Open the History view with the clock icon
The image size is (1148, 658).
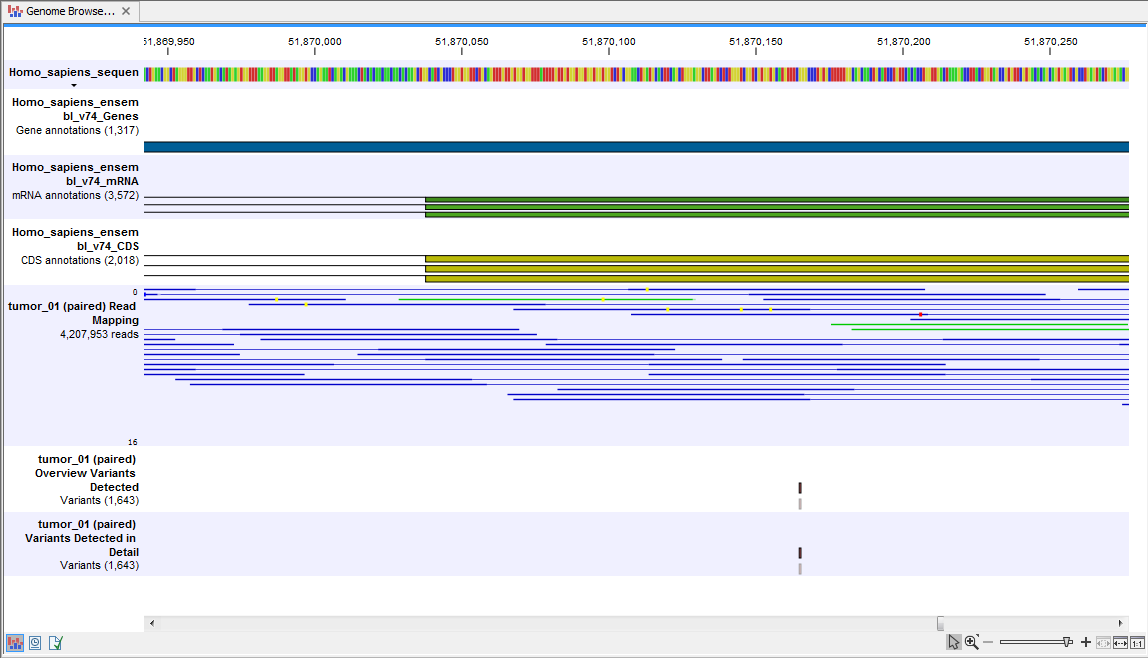pos(34,642)
